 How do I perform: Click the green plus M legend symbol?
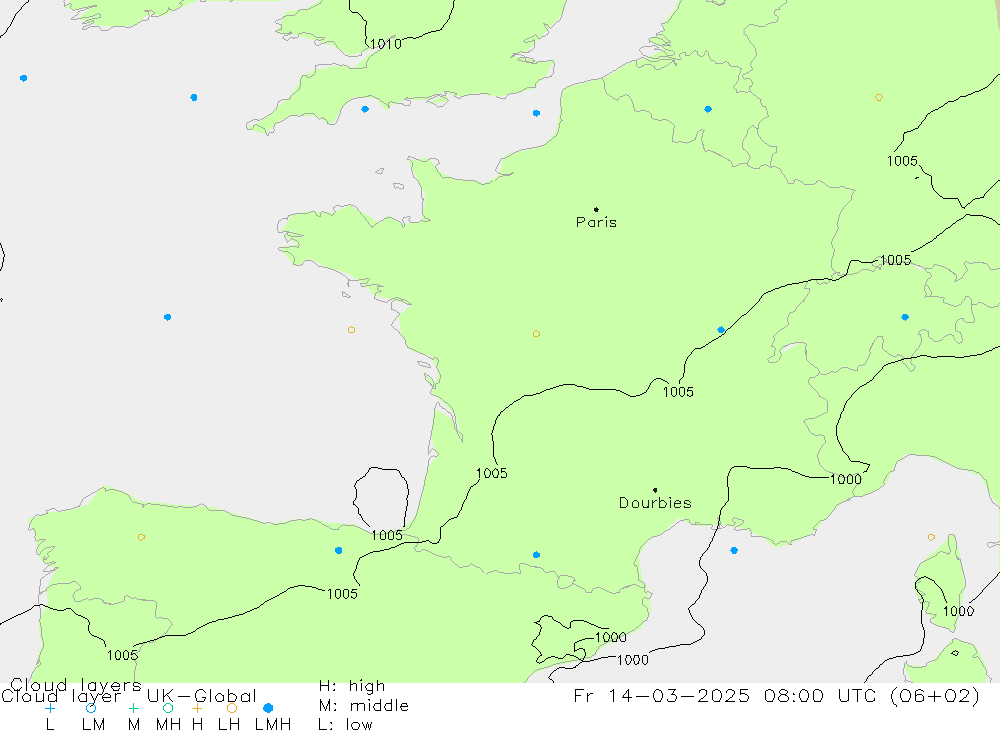click(x=133, y=708)
